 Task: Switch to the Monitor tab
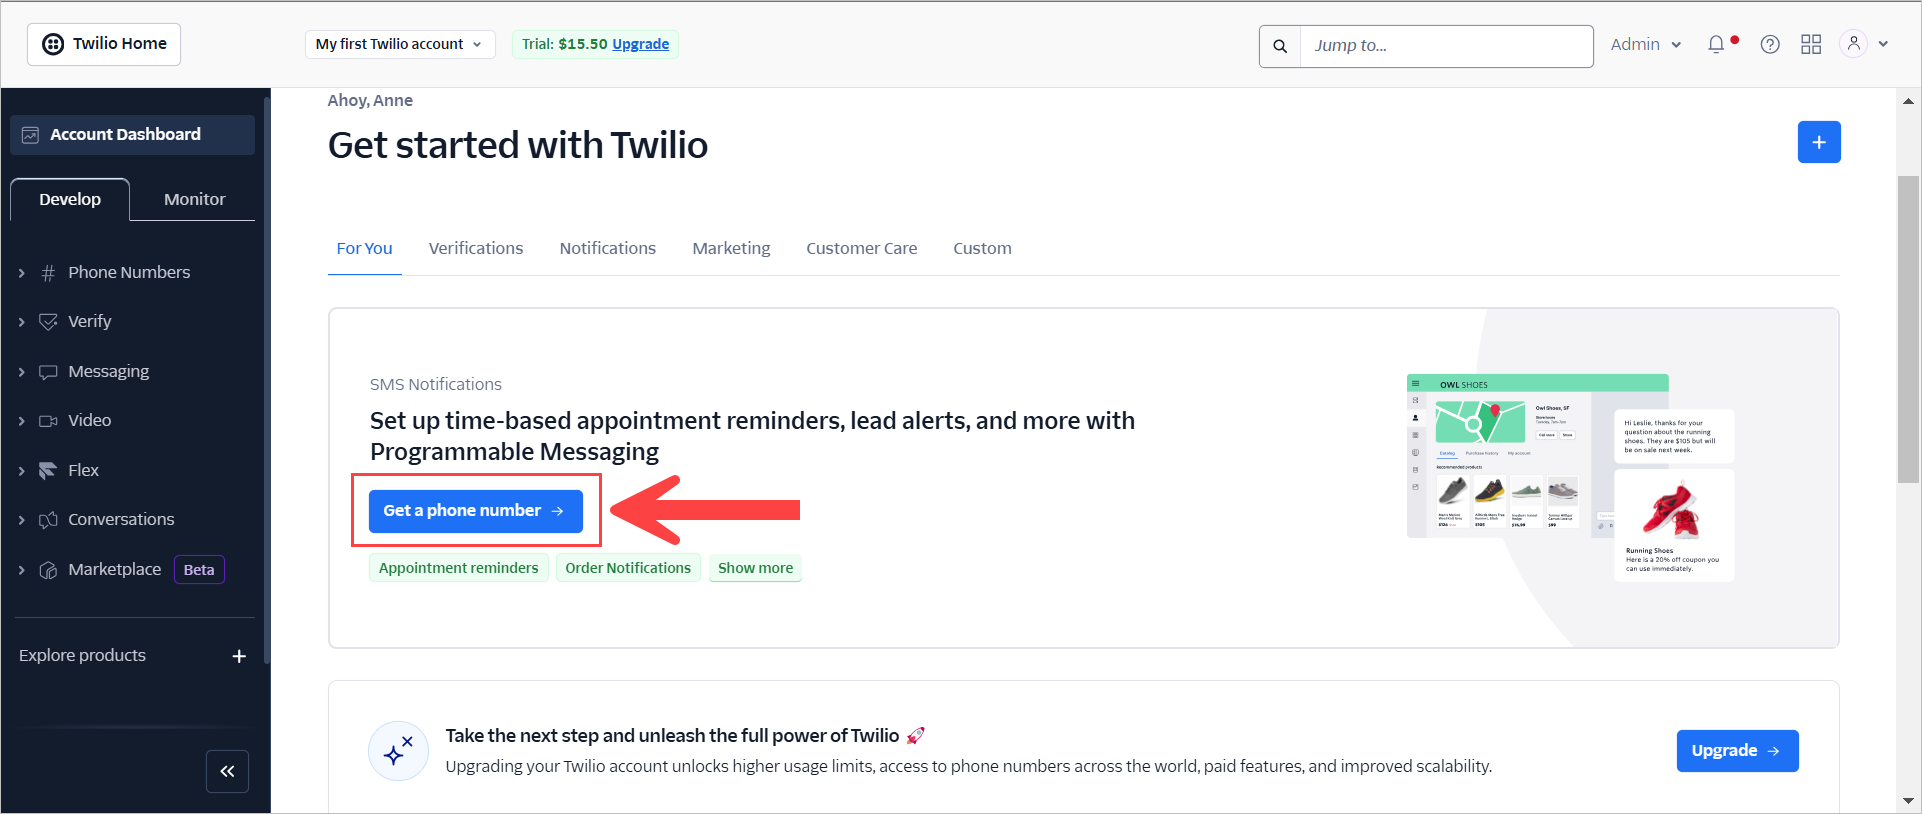point(194,199)
